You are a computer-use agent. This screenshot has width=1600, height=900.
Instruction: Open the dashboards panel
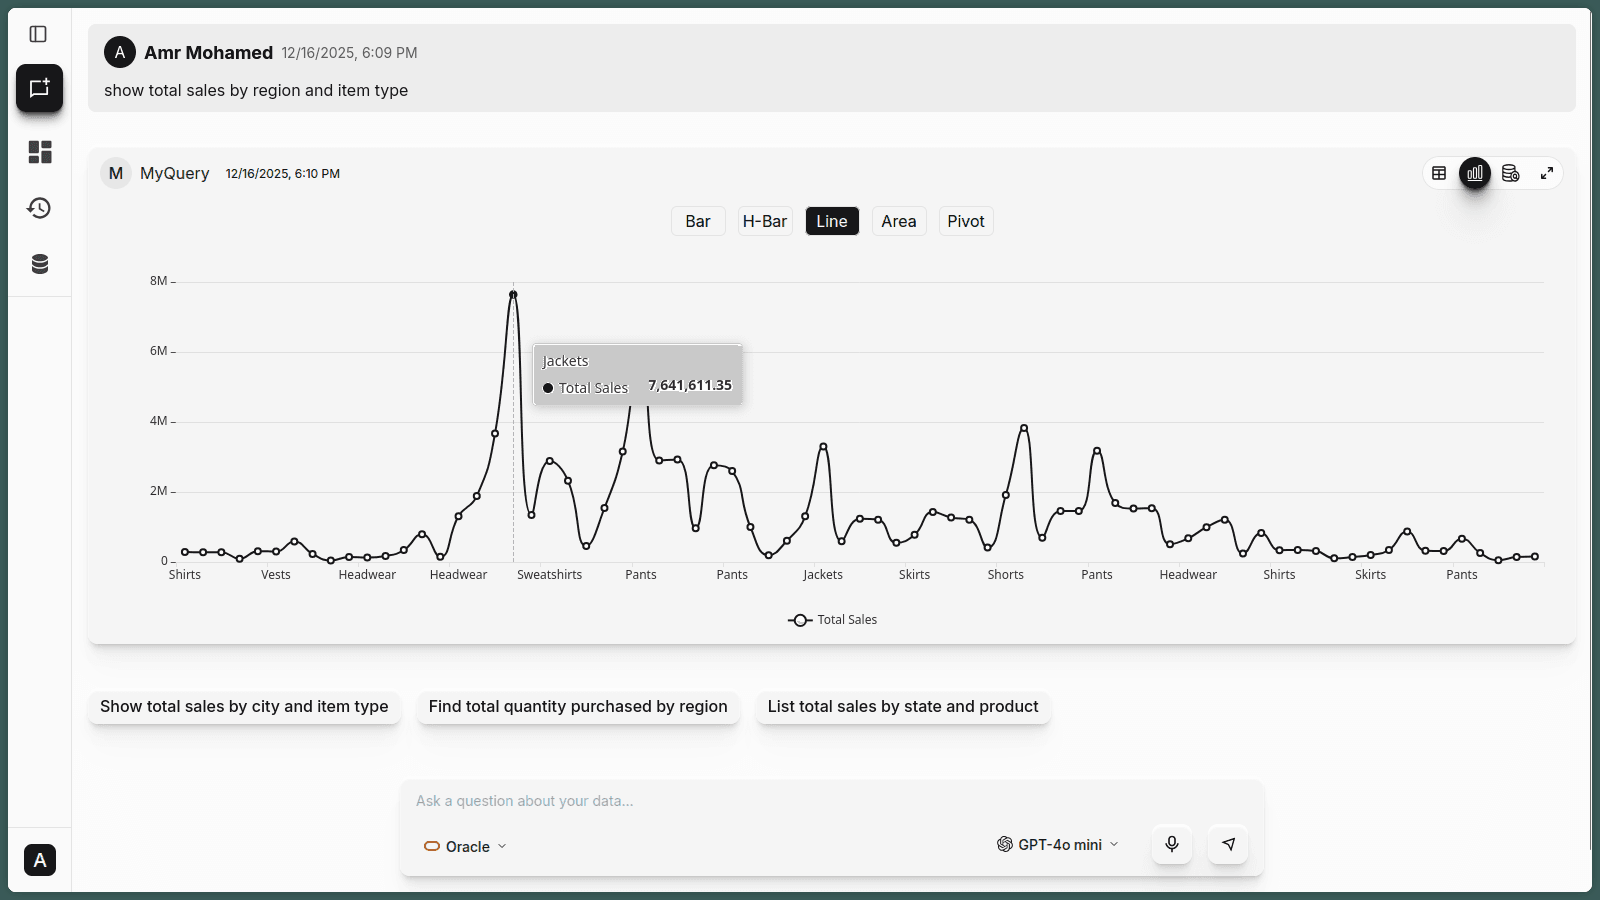point(40,152)
